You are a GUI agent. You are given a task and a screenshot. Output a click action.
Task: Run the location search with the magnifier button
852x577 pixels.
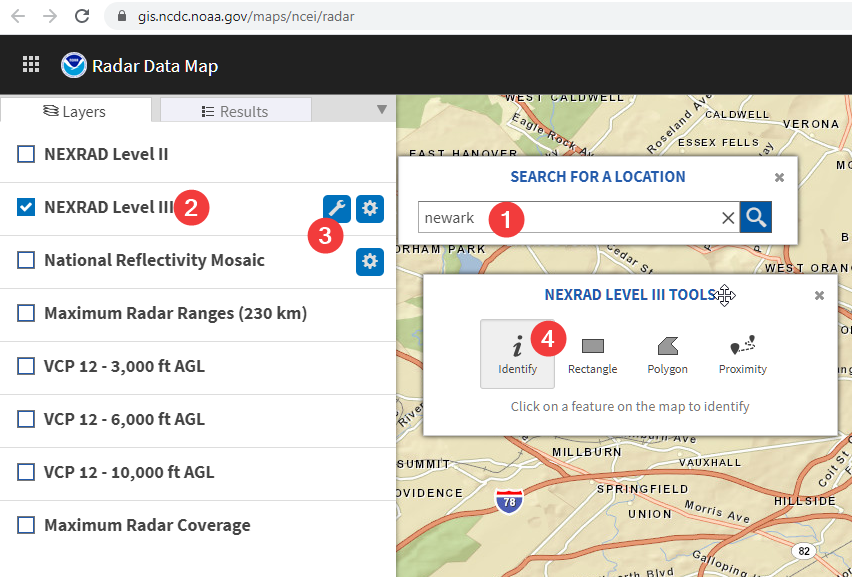pyautogui.click(x=755, y=217)
